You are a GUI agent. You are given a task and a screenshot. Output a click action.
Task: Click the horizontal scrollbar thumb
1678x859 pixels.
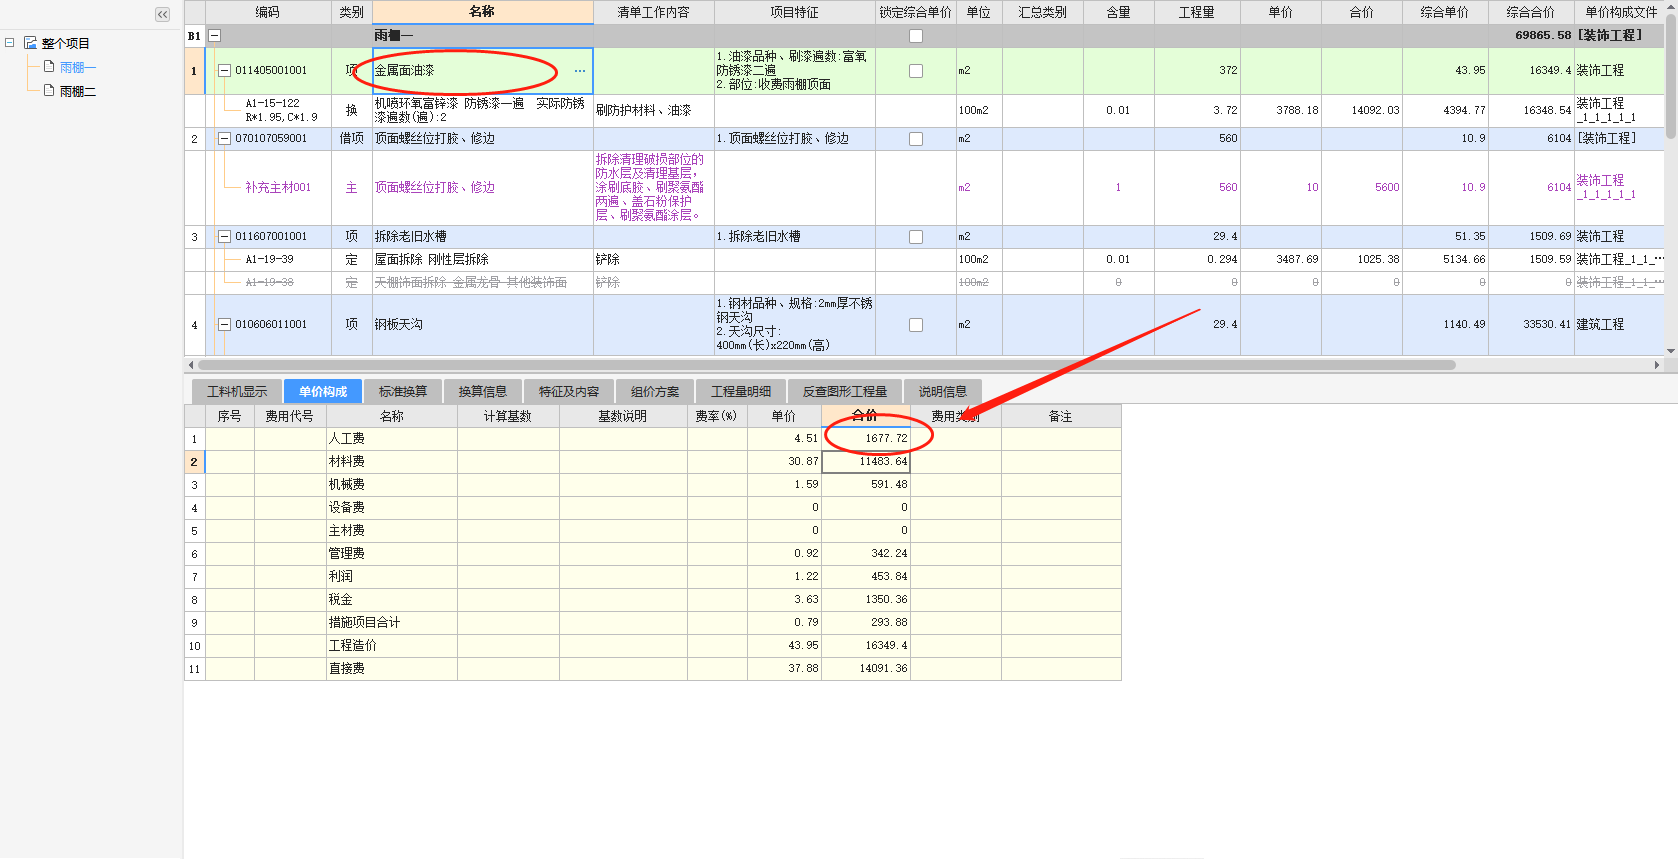(826, 365)
